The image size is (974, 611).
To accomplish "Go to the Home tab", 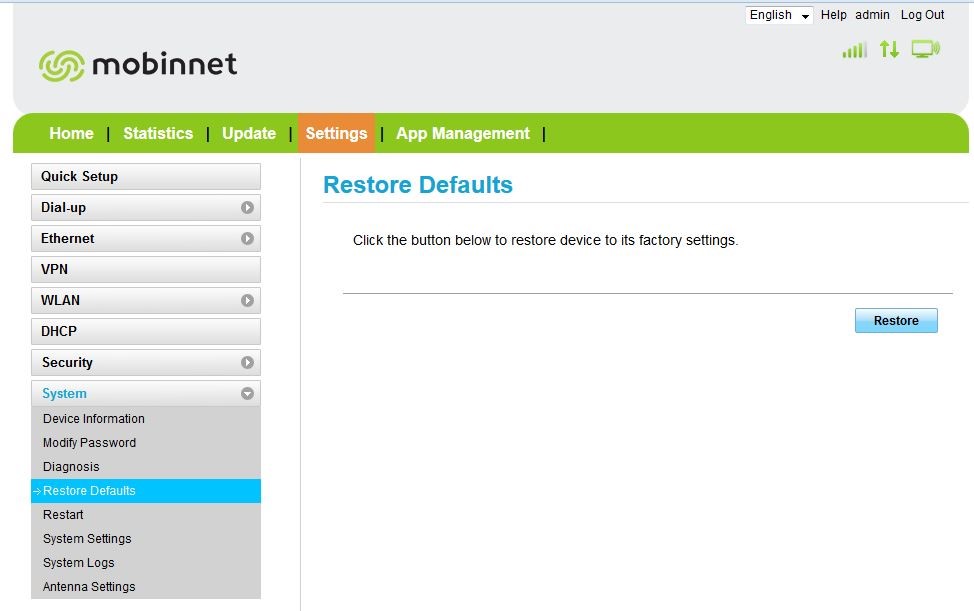I will click(71, 134).
